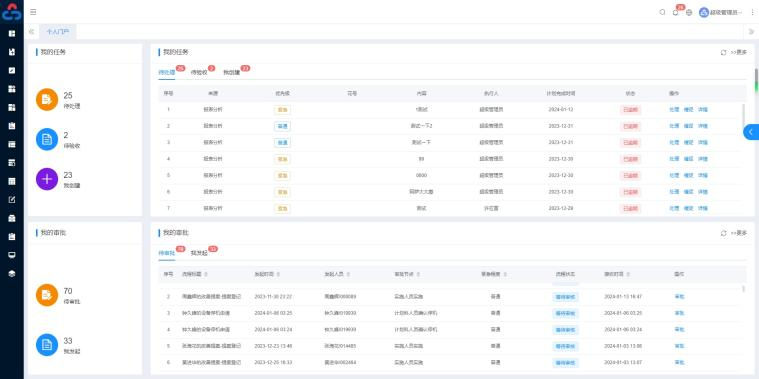
Task: Open the stacked layers icon in the left sidebar
Action: (x=12, y=273)
